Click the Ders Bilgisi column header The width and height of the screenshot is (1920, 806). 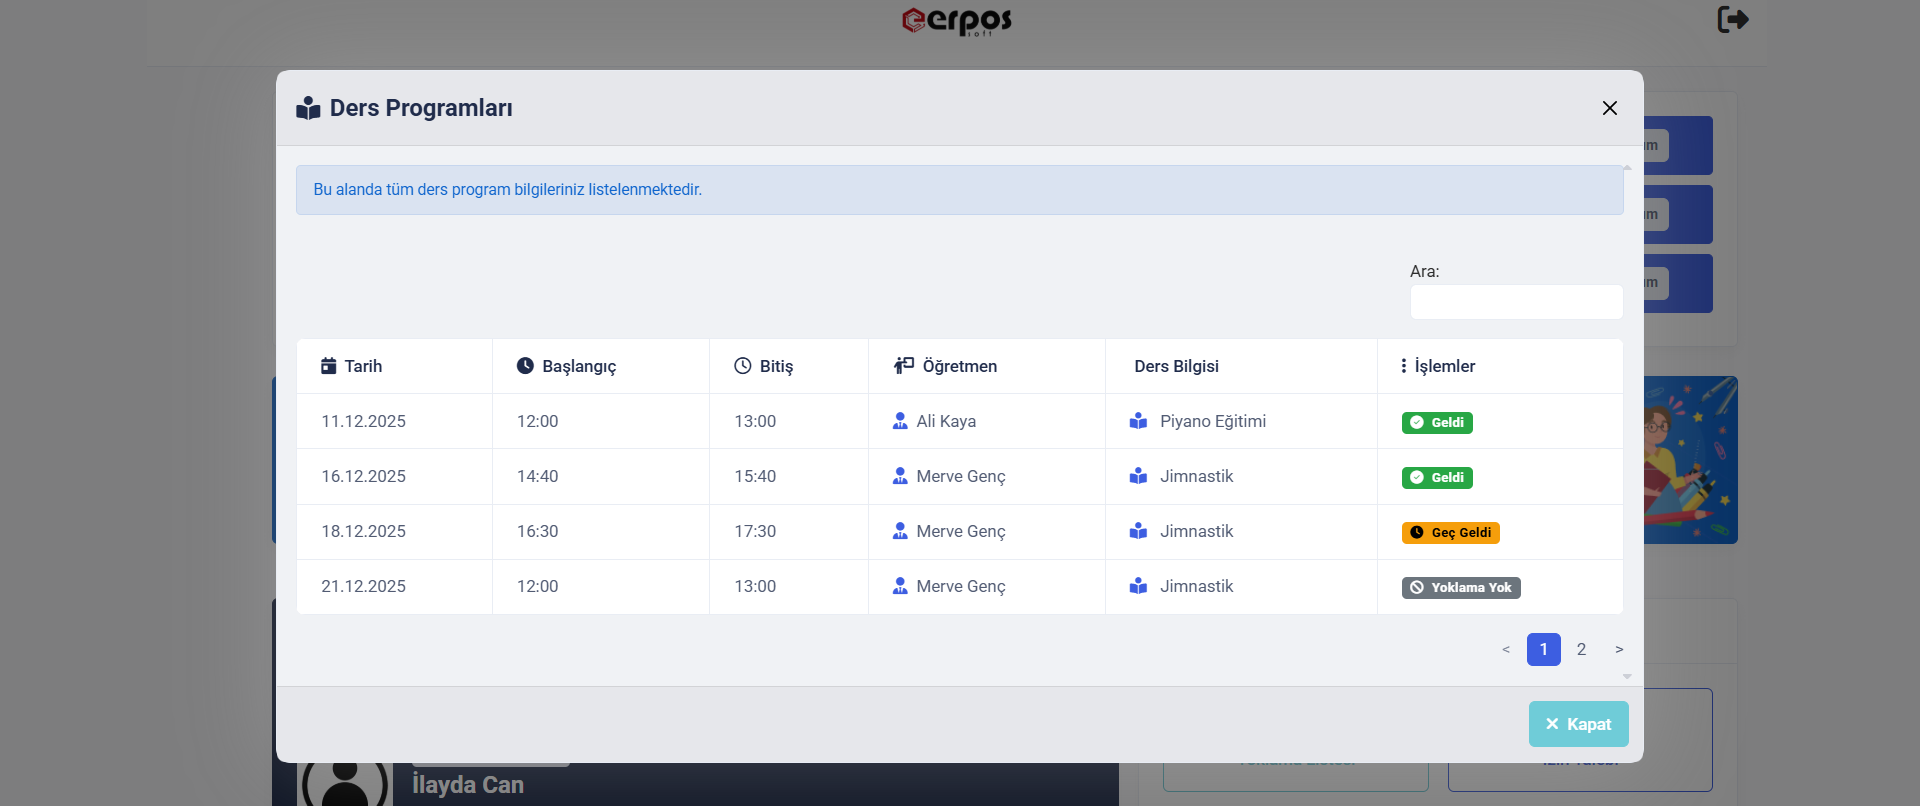click(x=1176, y=366)
